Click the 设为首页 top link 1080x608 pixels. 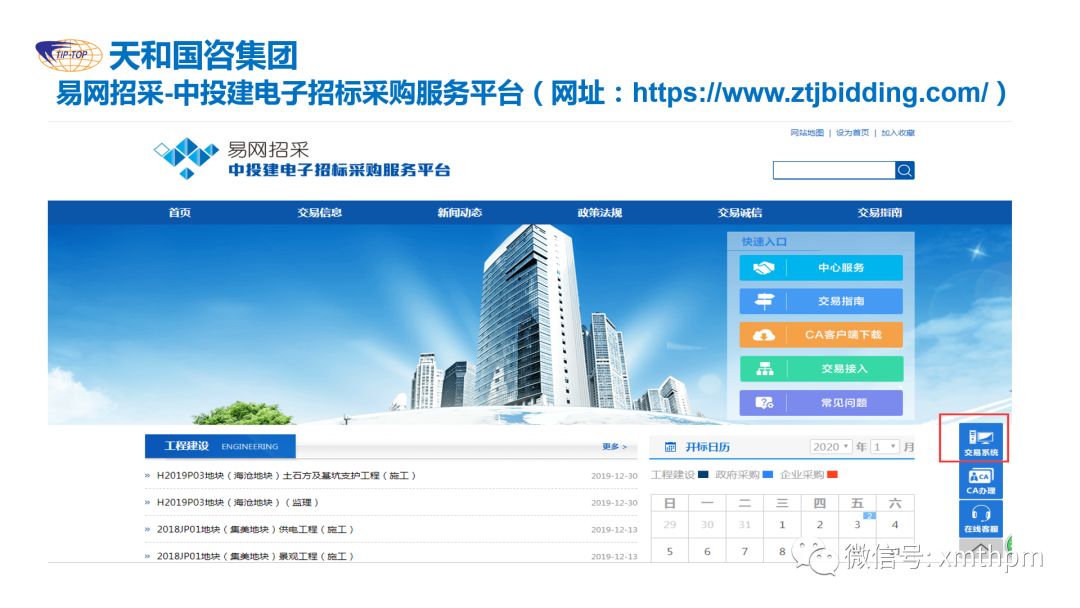tap(852, 133)
